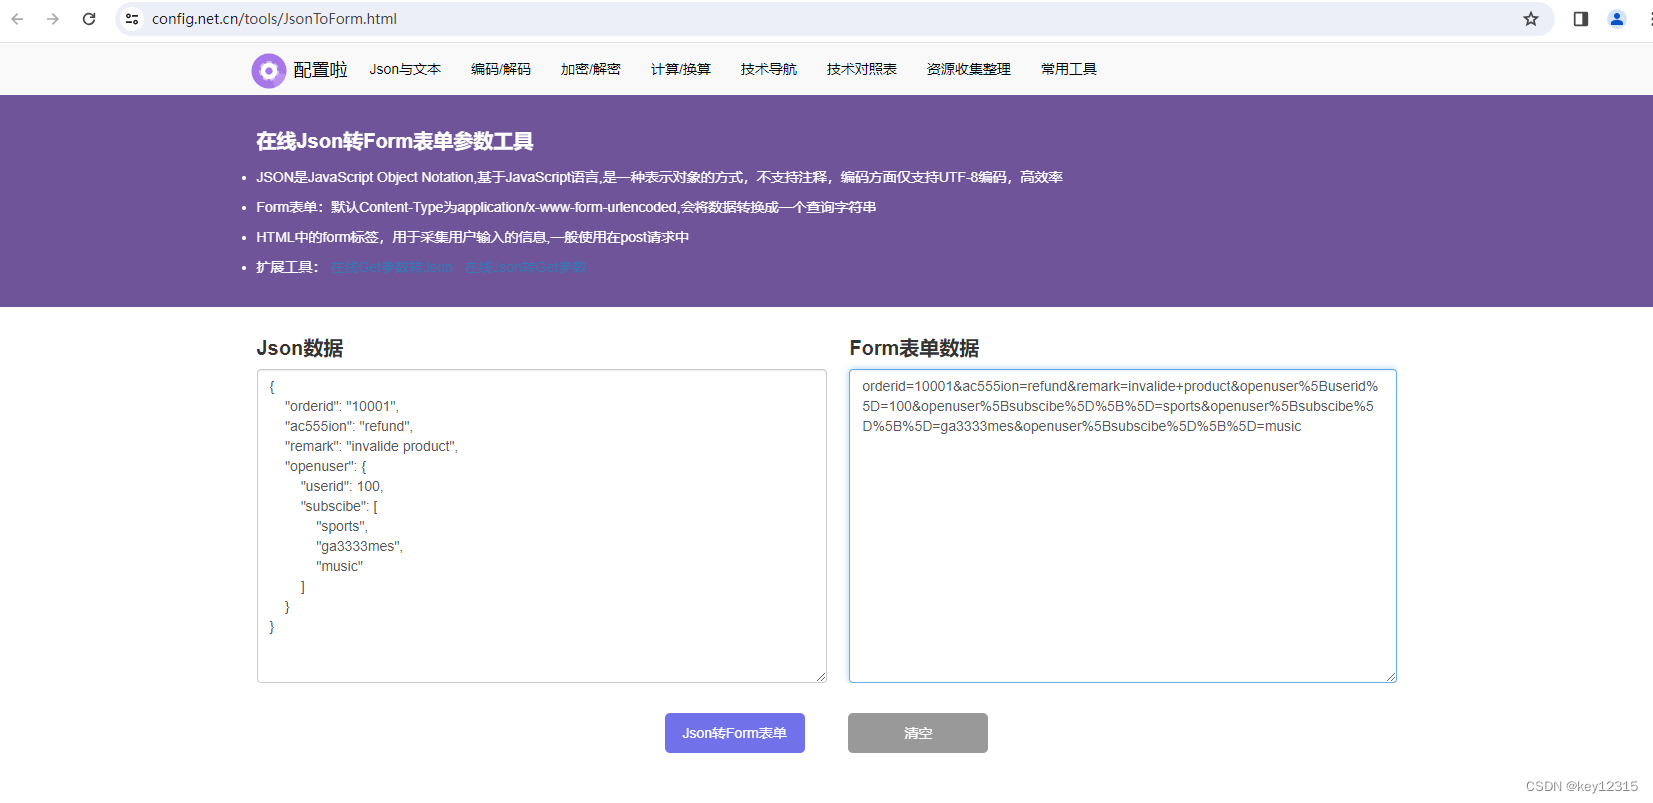Open the browser profile avatar

coord(1617,19)
